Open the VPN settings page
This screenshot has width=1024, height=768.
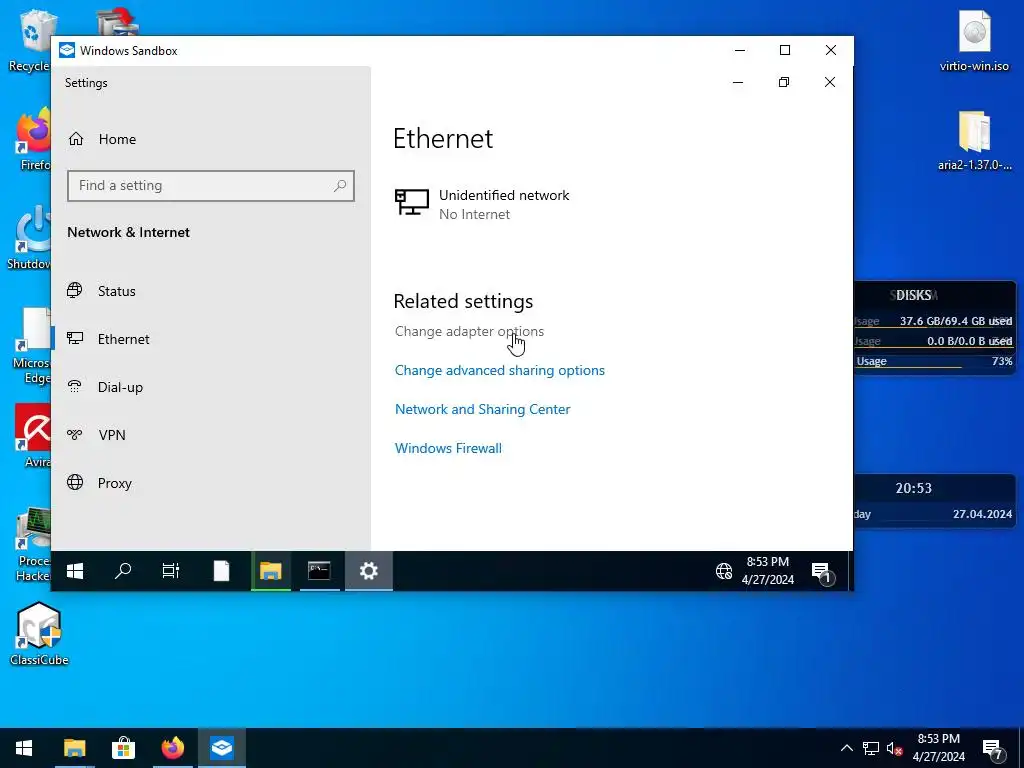(x=97, y=435)
